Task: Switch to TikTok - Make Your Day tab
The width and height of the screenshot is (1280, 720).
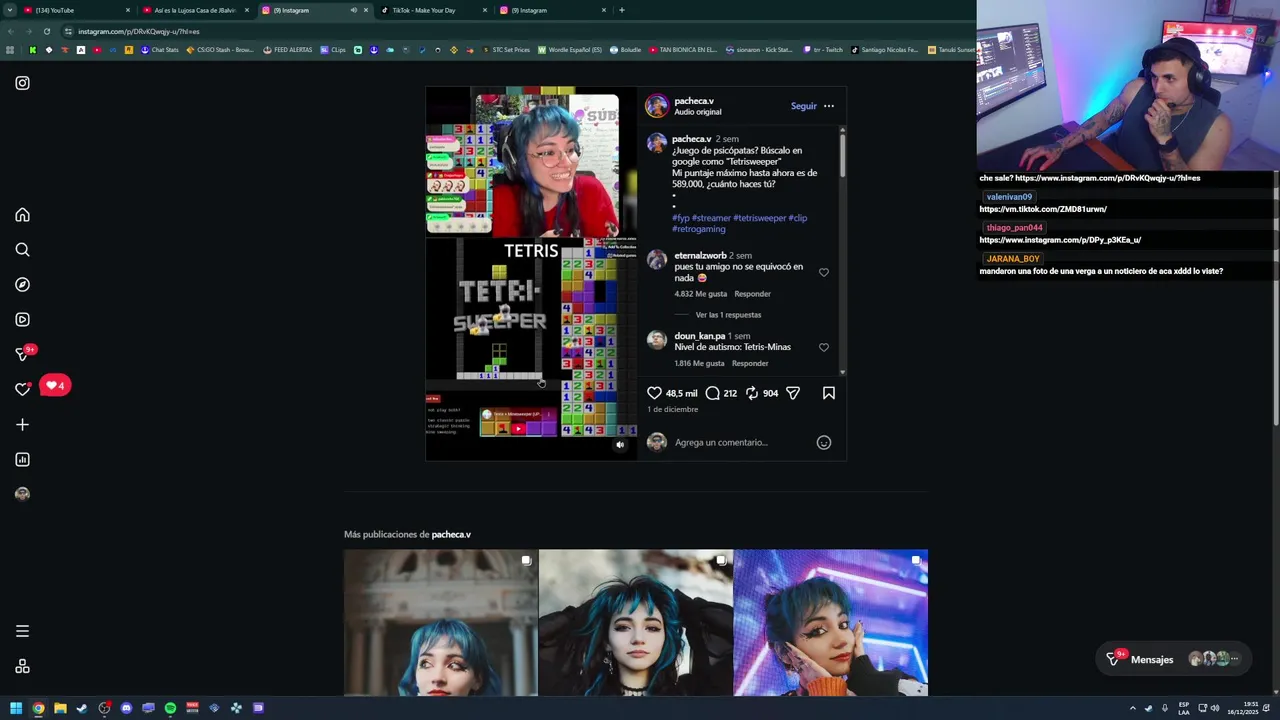Action: [x=430, y=10]
